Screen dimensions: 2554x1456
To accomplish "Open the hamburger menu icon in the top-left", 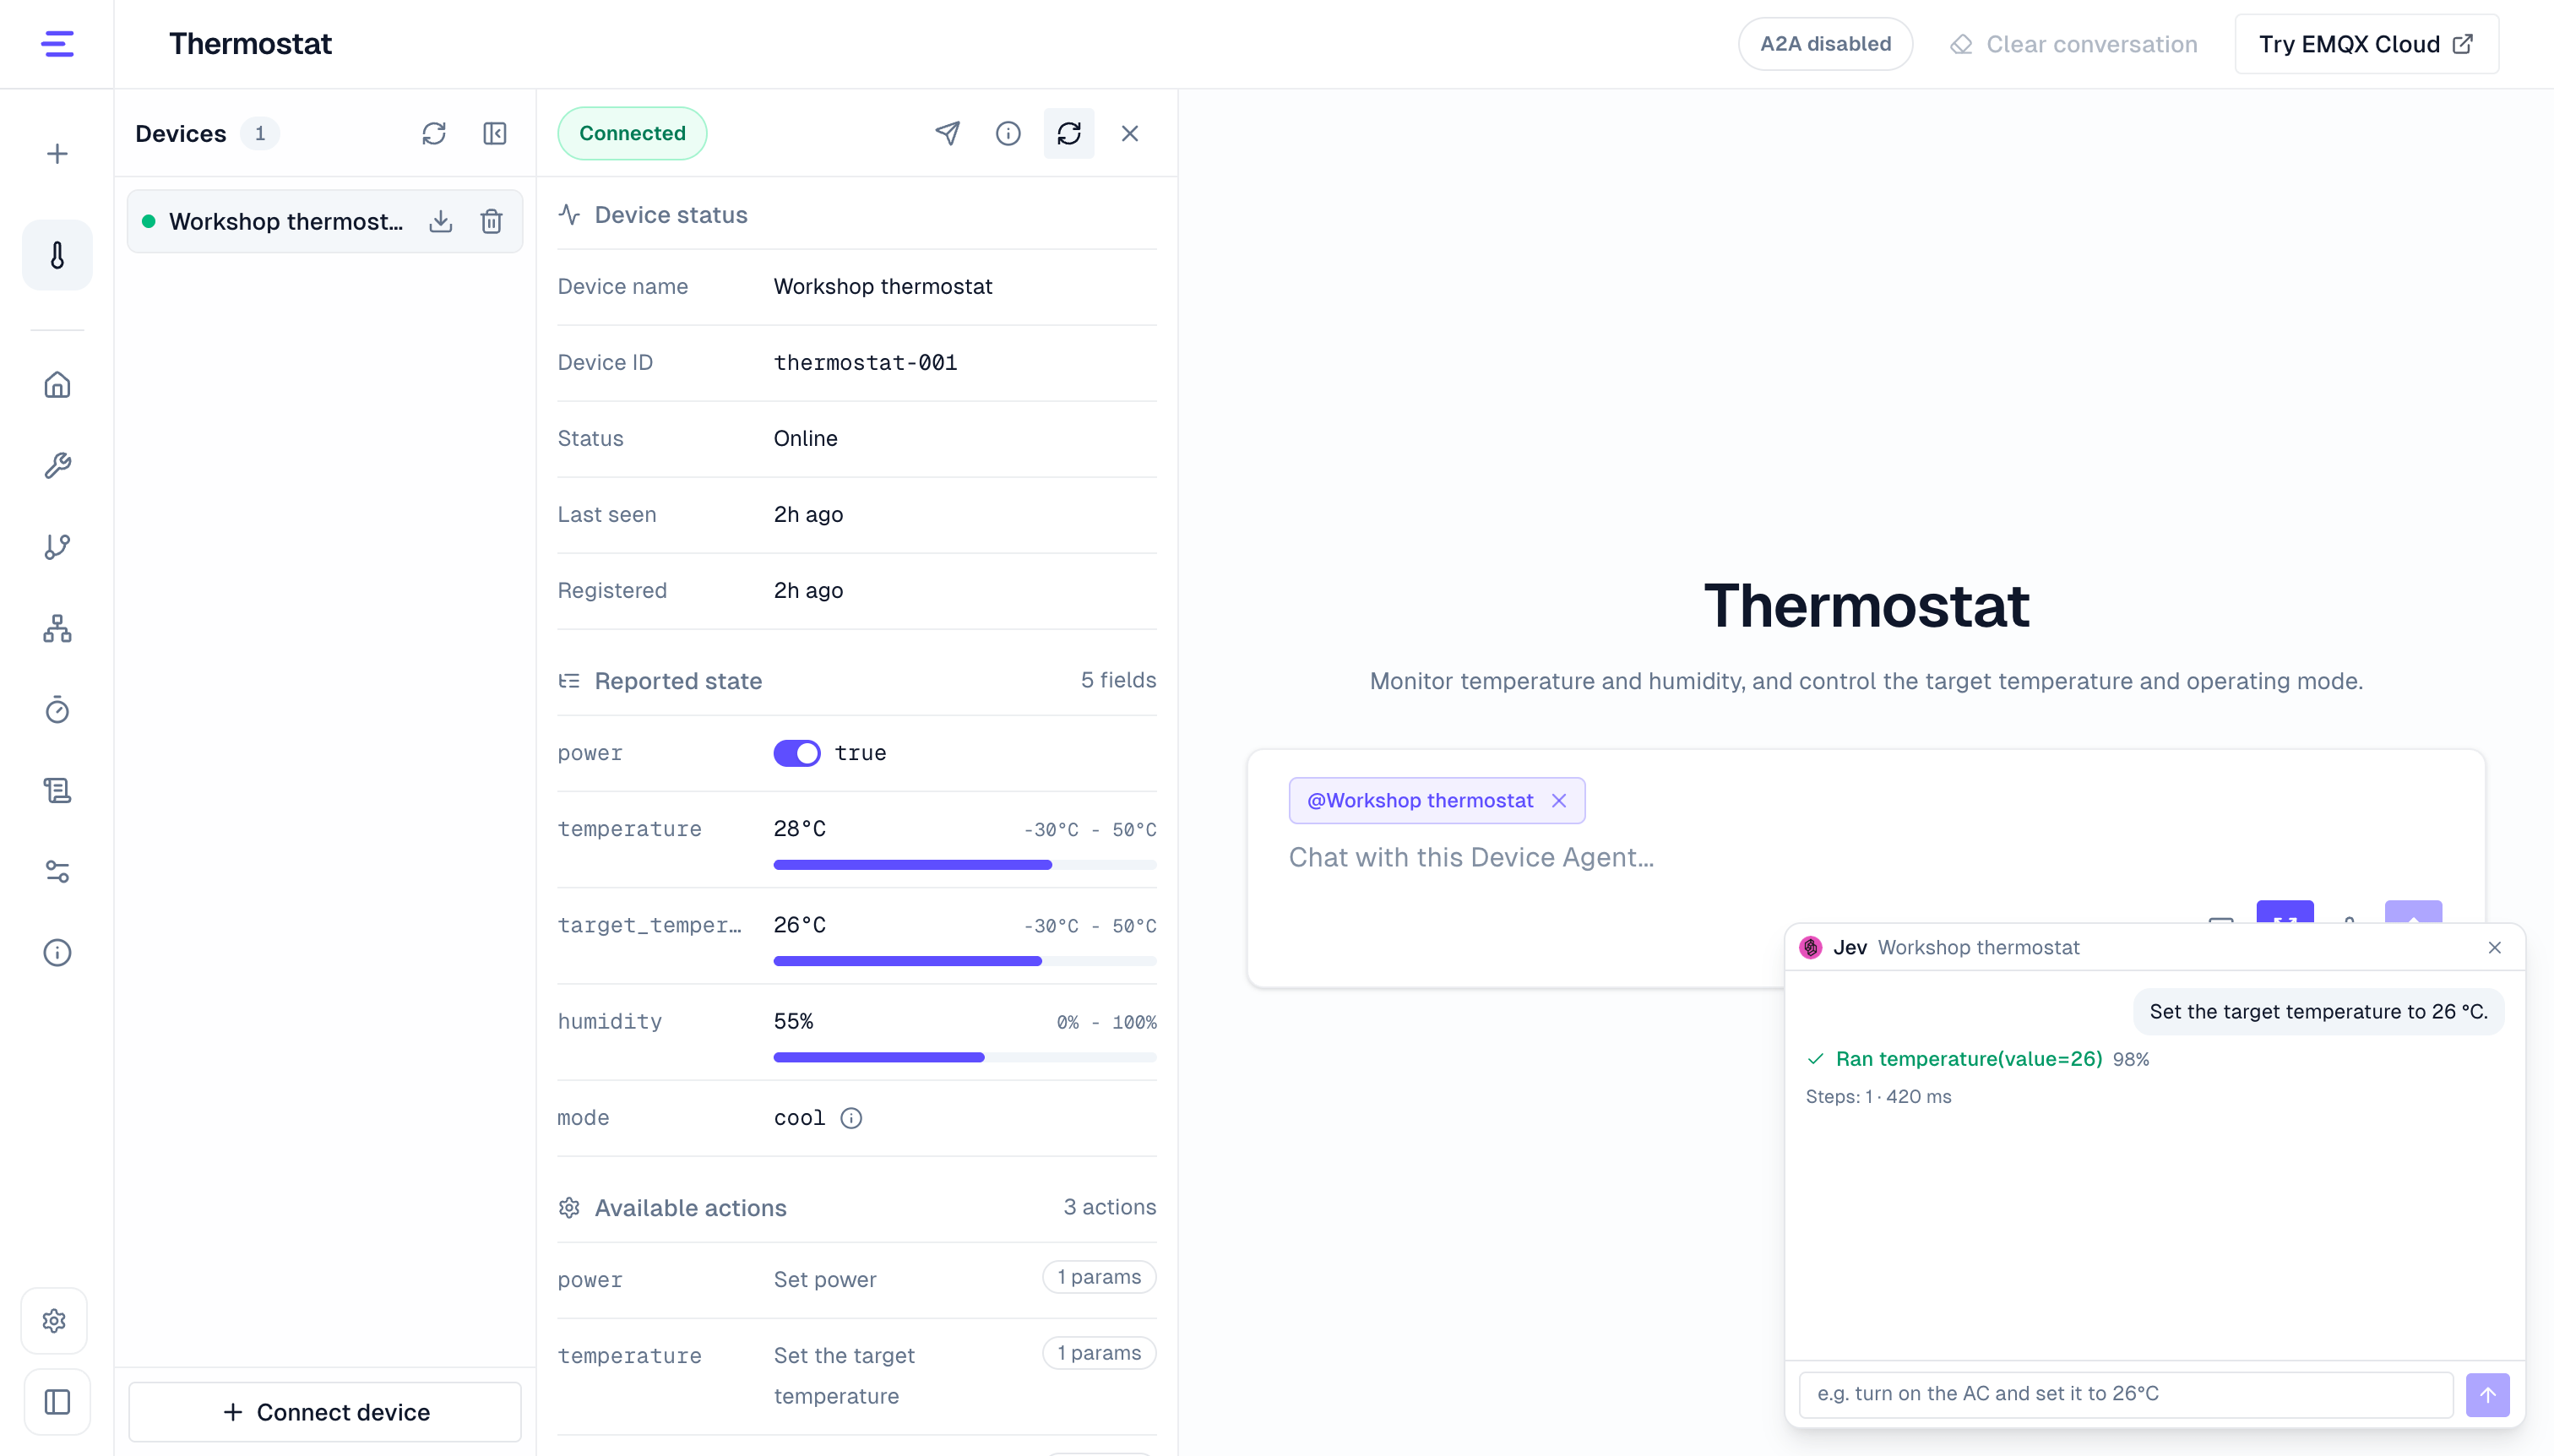I will (57, 44).
